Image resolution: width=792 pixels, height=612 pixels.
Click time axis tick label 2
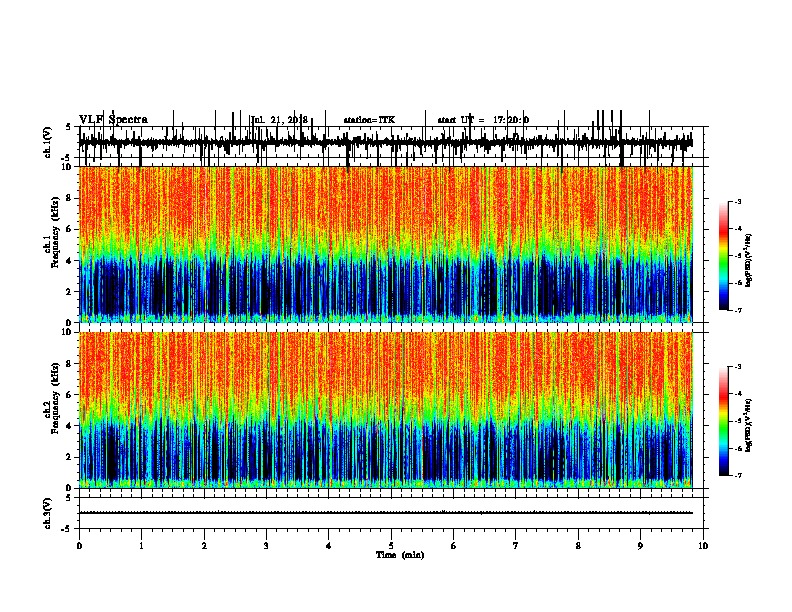click(x=204, y=545)
